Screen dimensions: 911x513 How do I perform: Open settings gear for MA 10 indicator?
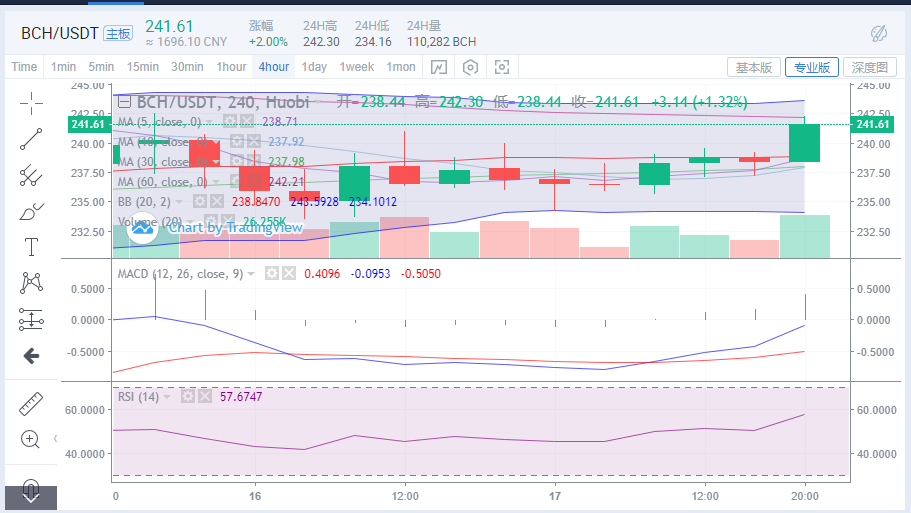pyautogui.click(x=236, y=141)
